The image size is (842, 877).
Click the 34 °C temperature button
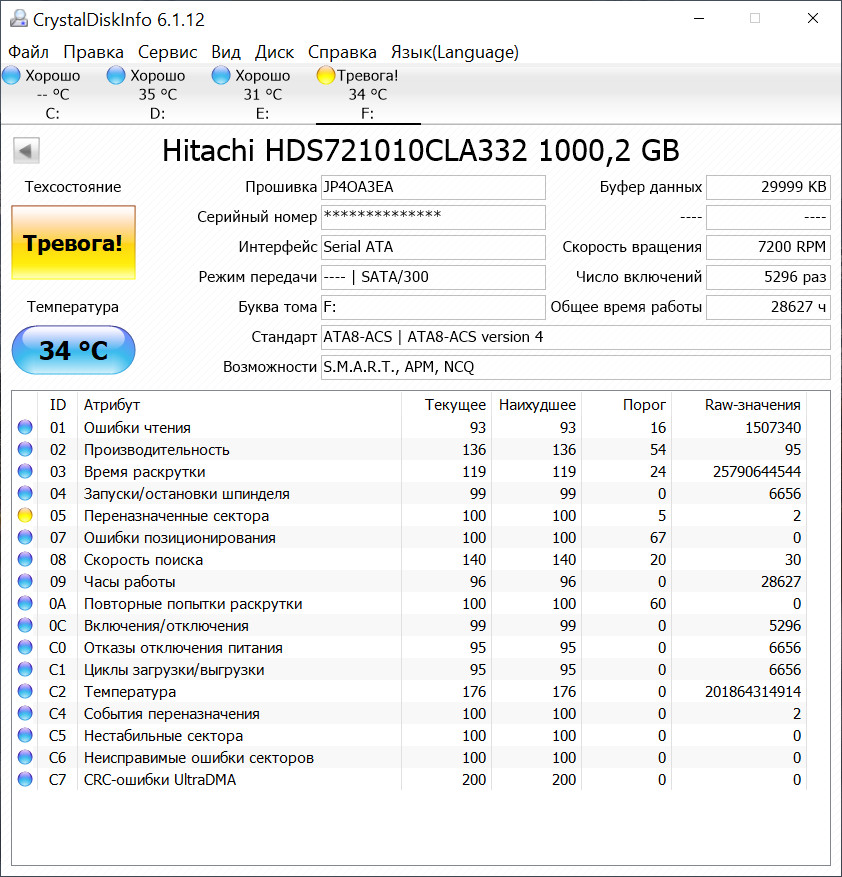click(x=73, y=350)
